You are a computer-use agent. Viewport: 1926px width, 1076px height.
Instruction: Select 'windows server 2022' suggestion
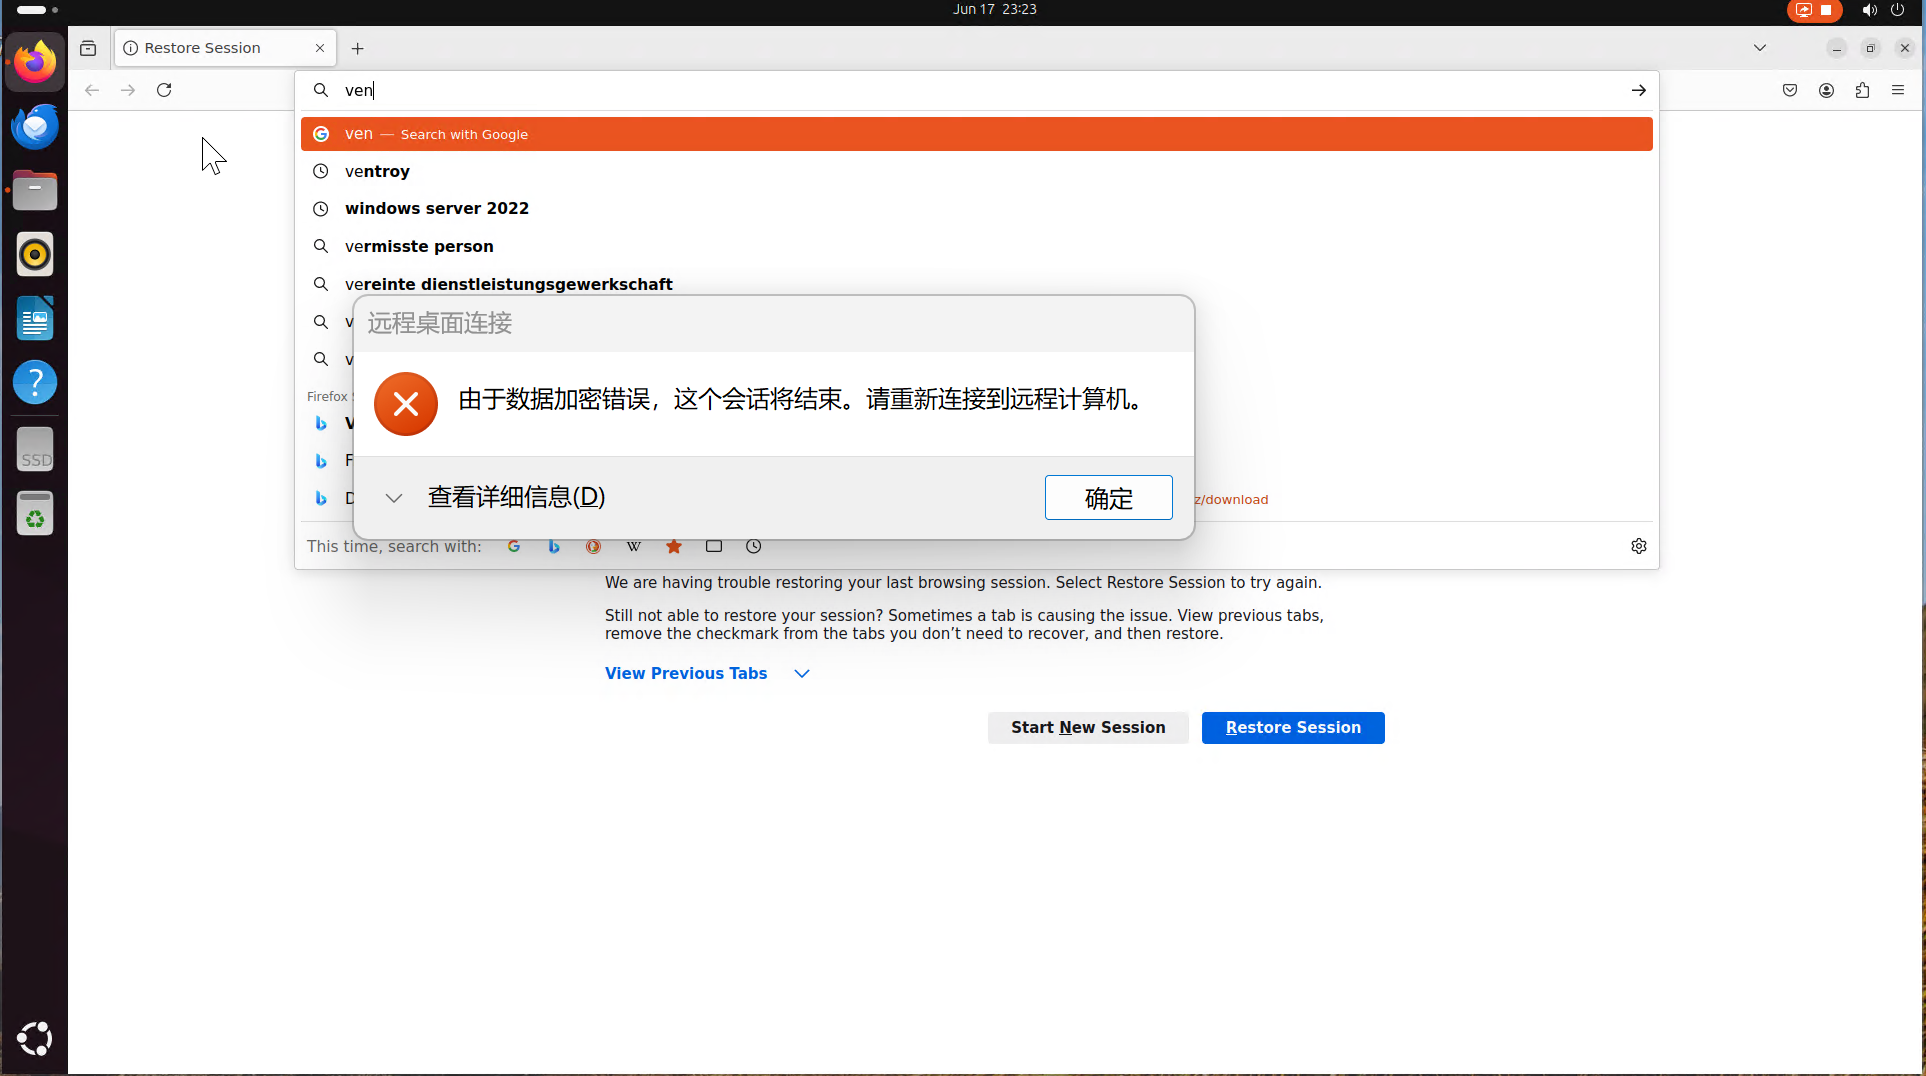[976, 208]
